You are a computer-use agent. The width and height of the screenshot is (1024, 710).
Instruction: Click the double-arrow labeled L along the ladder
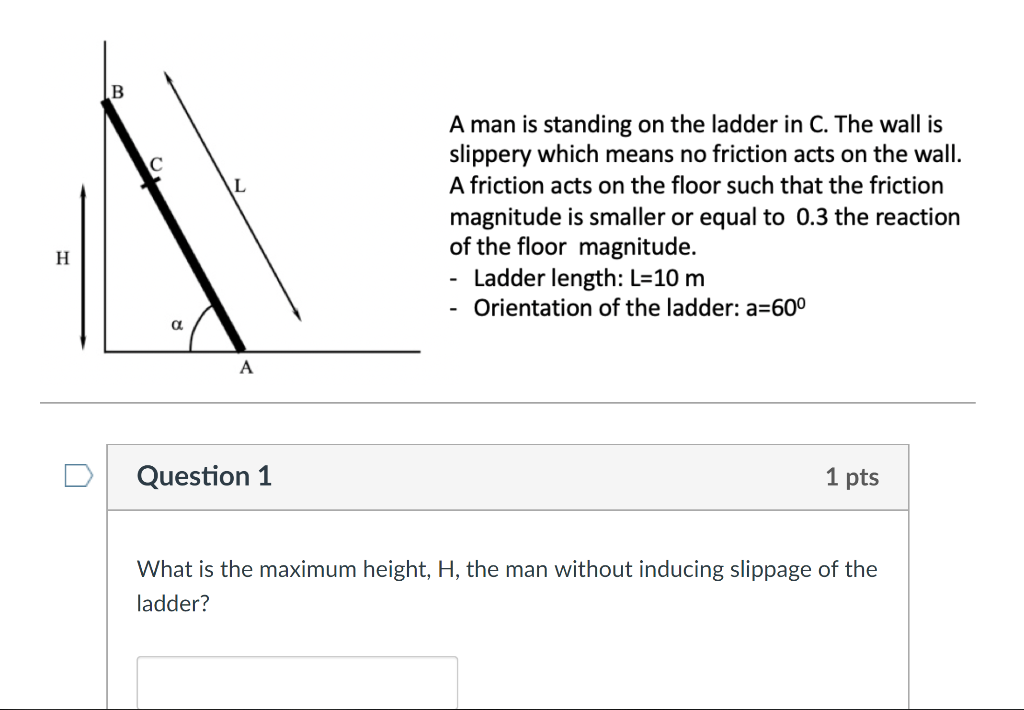coord(235,190)
